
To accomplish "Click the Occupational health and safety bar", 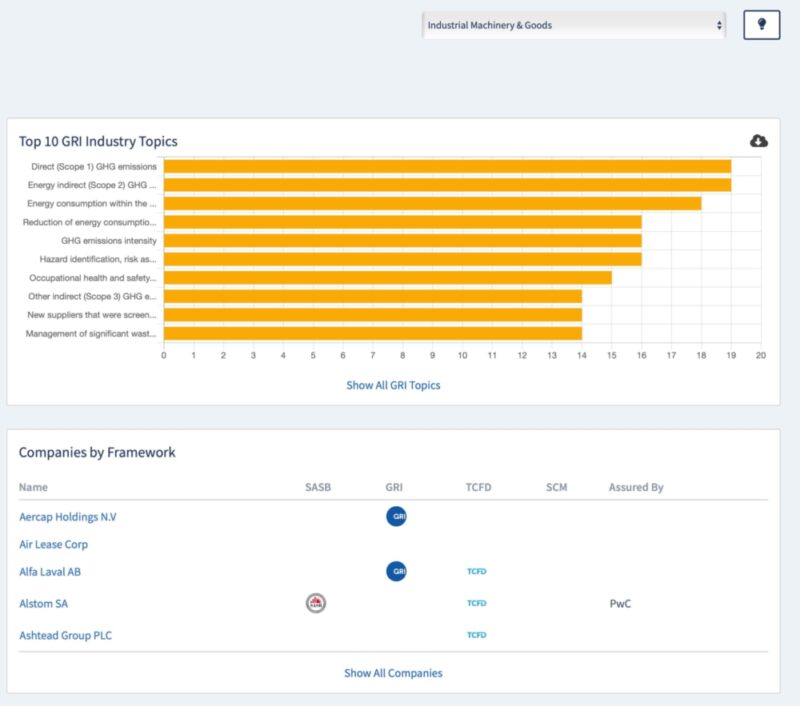I will 387,278.
